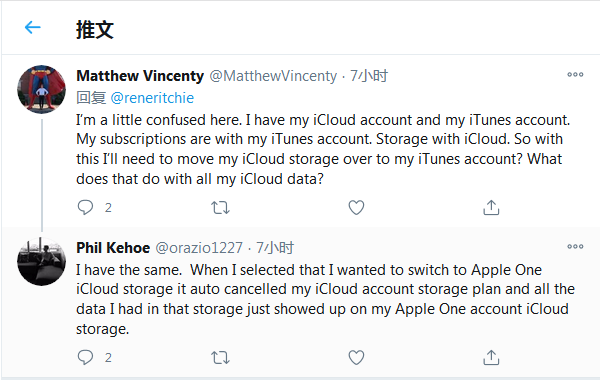The height and width of the screenshot is (380, 600).
Task: Like Matthew Vincenty's tweet
Action: tap(356, 207)
